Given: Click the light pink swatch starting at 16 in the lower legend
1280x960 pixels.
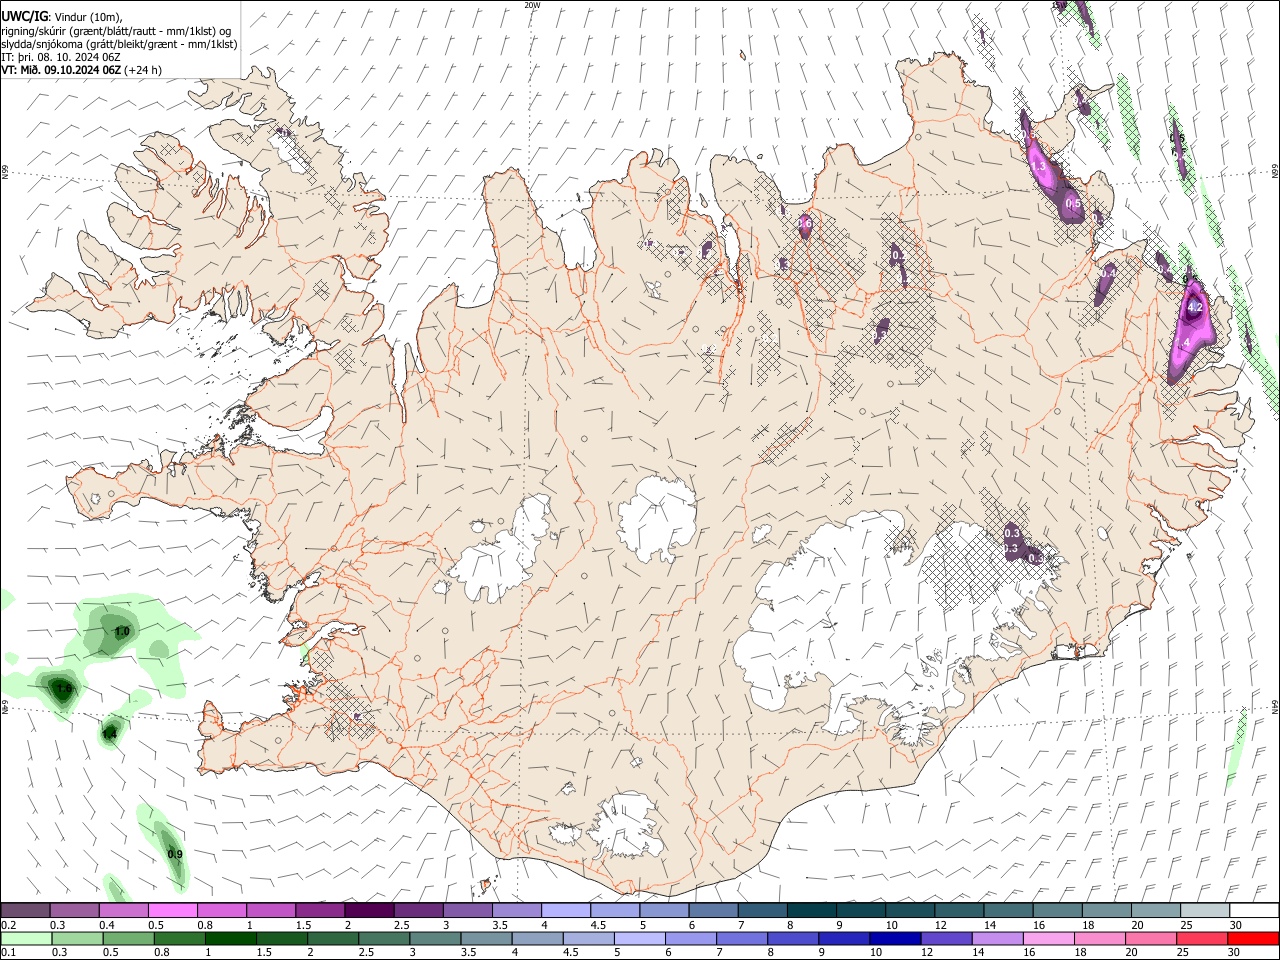Looking at the screenshot, I should point(1049,938).
